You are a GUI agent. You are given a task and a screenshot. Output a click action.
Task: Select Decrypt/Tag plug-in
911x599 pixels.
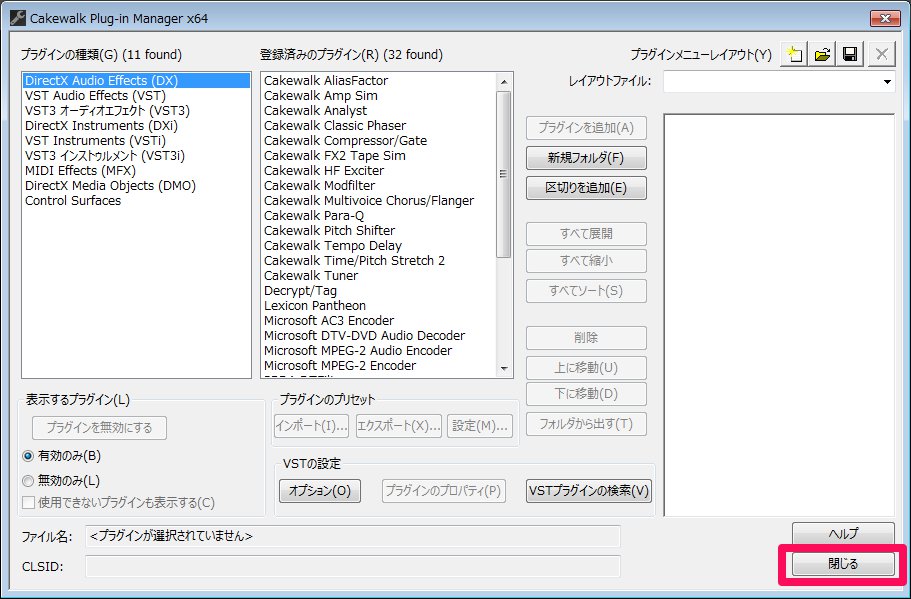[x=379, y=291]
